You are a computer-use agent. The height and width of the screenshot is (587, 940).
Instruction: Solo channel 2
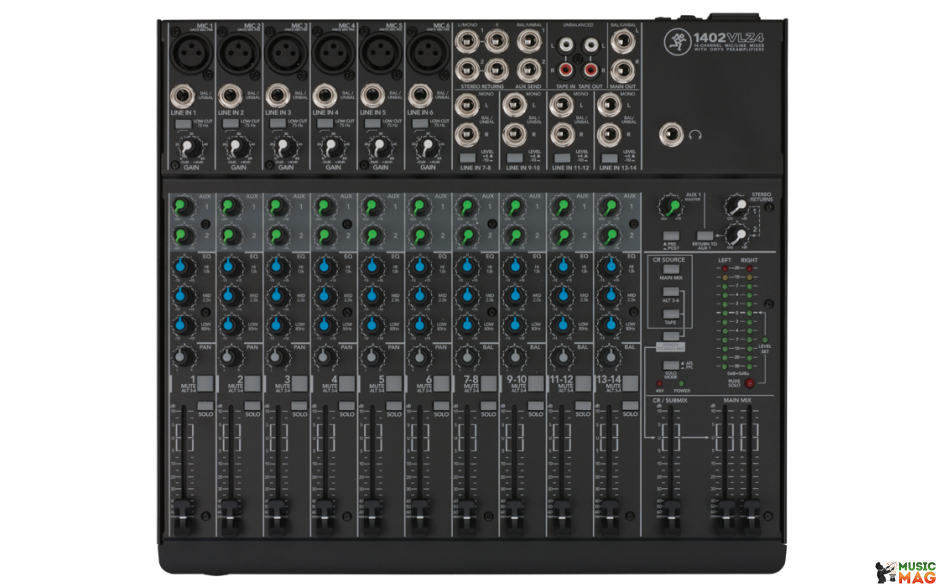point(252,406)
